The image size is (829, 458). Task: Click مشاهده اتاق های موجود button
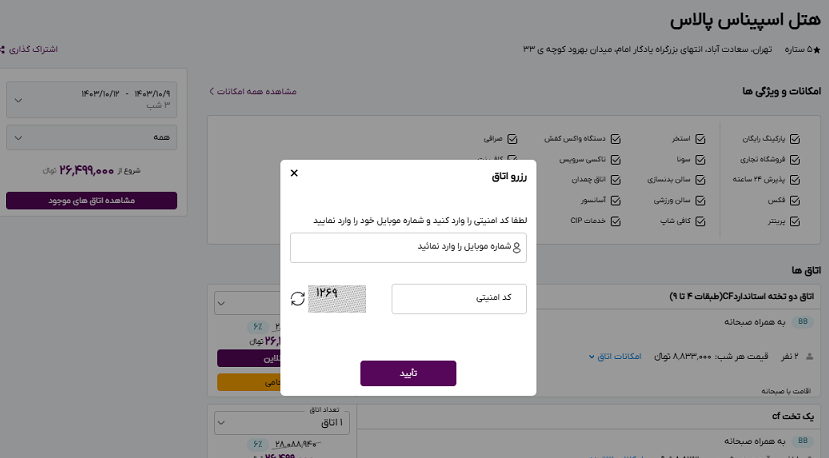pos(91,201)
